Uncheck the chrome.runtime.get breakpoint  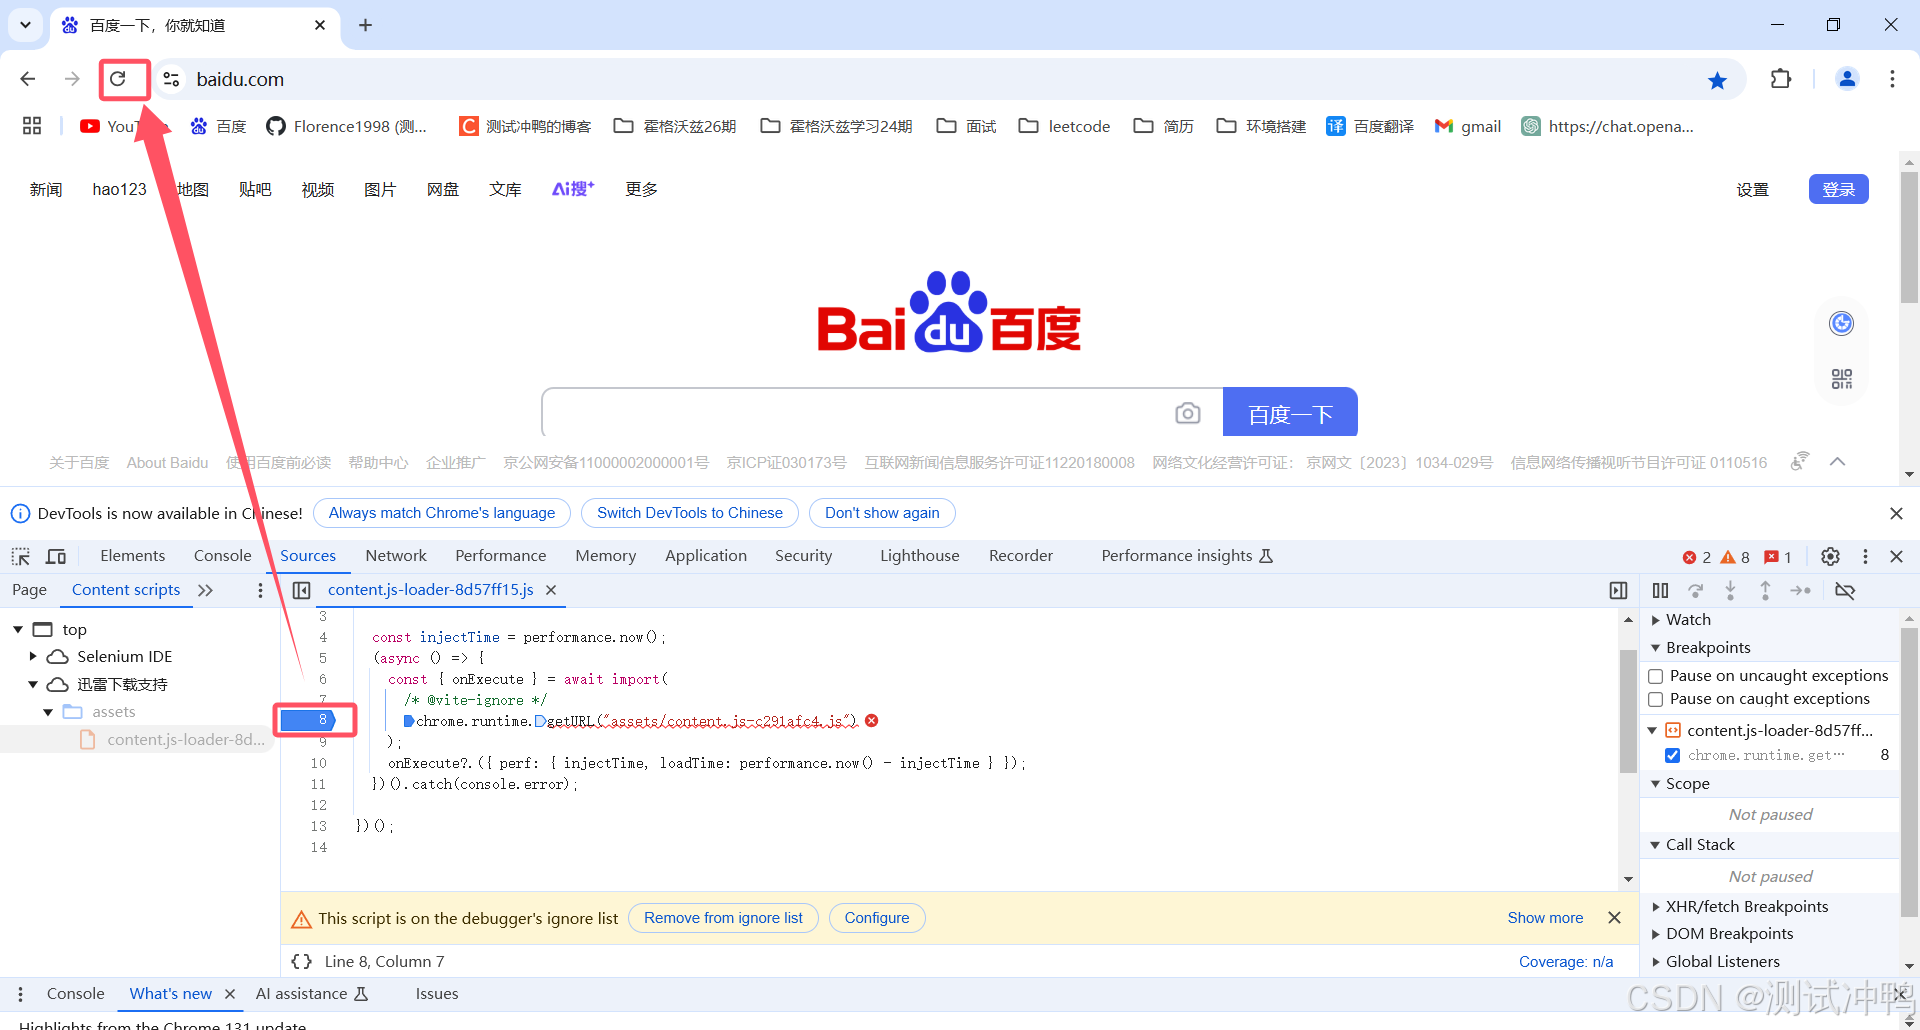pyautogui.click(x=1672, y=755)
